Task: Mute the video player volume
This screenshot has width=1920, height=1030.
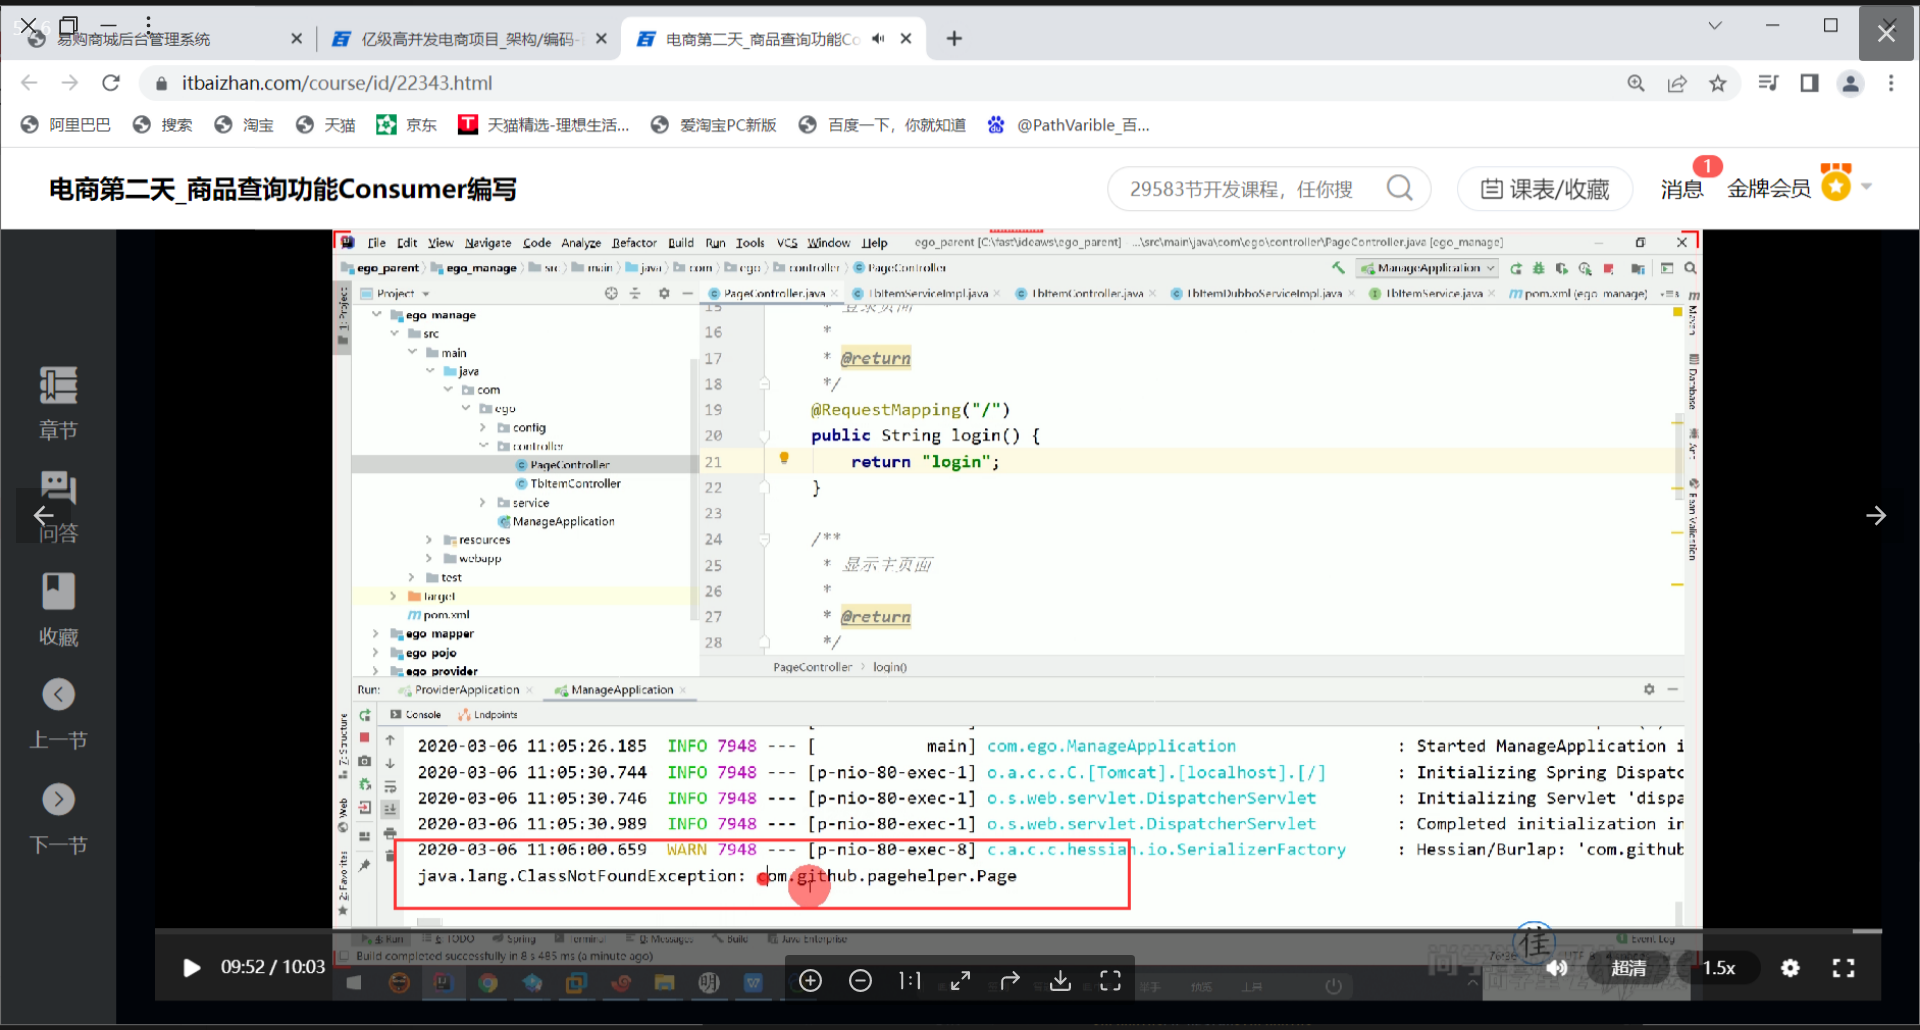Action: coord(1557,967)
